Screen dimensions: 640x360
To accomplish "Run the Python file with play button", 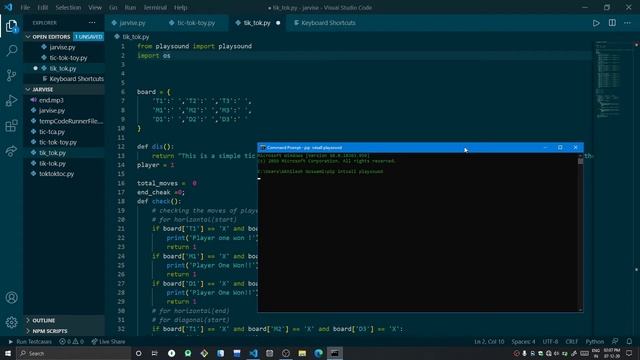I will [x=596, y=23].
